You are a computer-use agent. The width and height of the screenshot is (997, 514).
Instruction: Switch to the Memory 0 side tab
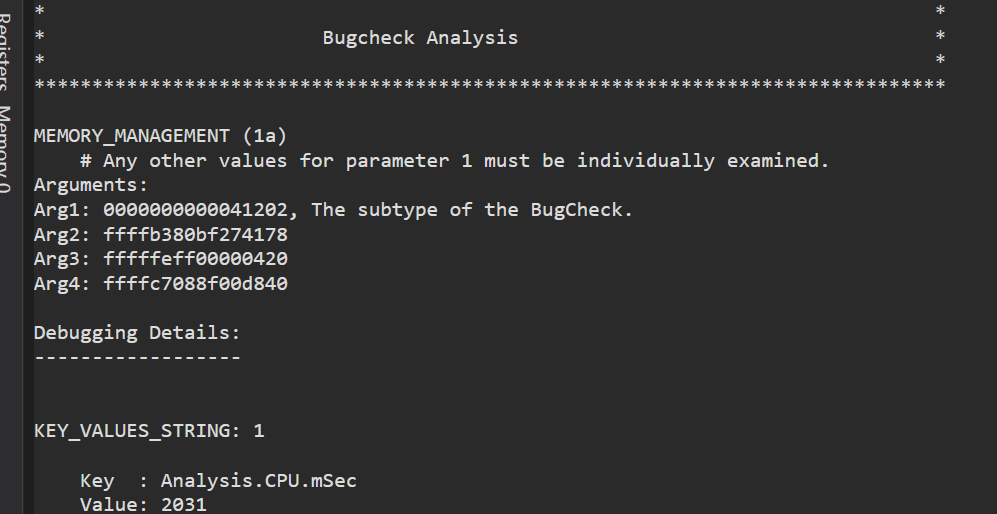(5, 149)
